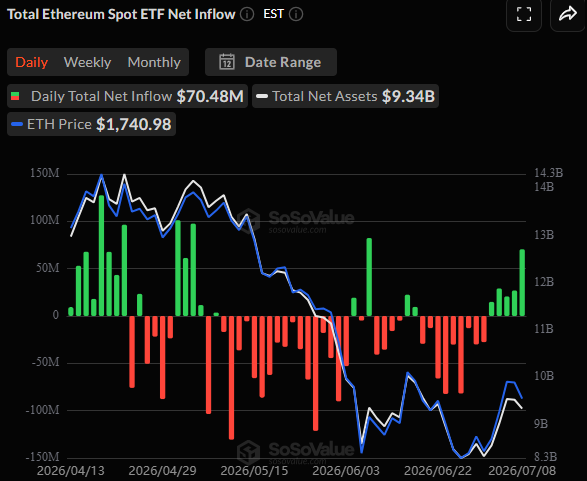Select the Daily tab
The height and width of the screenshot is (481, 587).
32,62
